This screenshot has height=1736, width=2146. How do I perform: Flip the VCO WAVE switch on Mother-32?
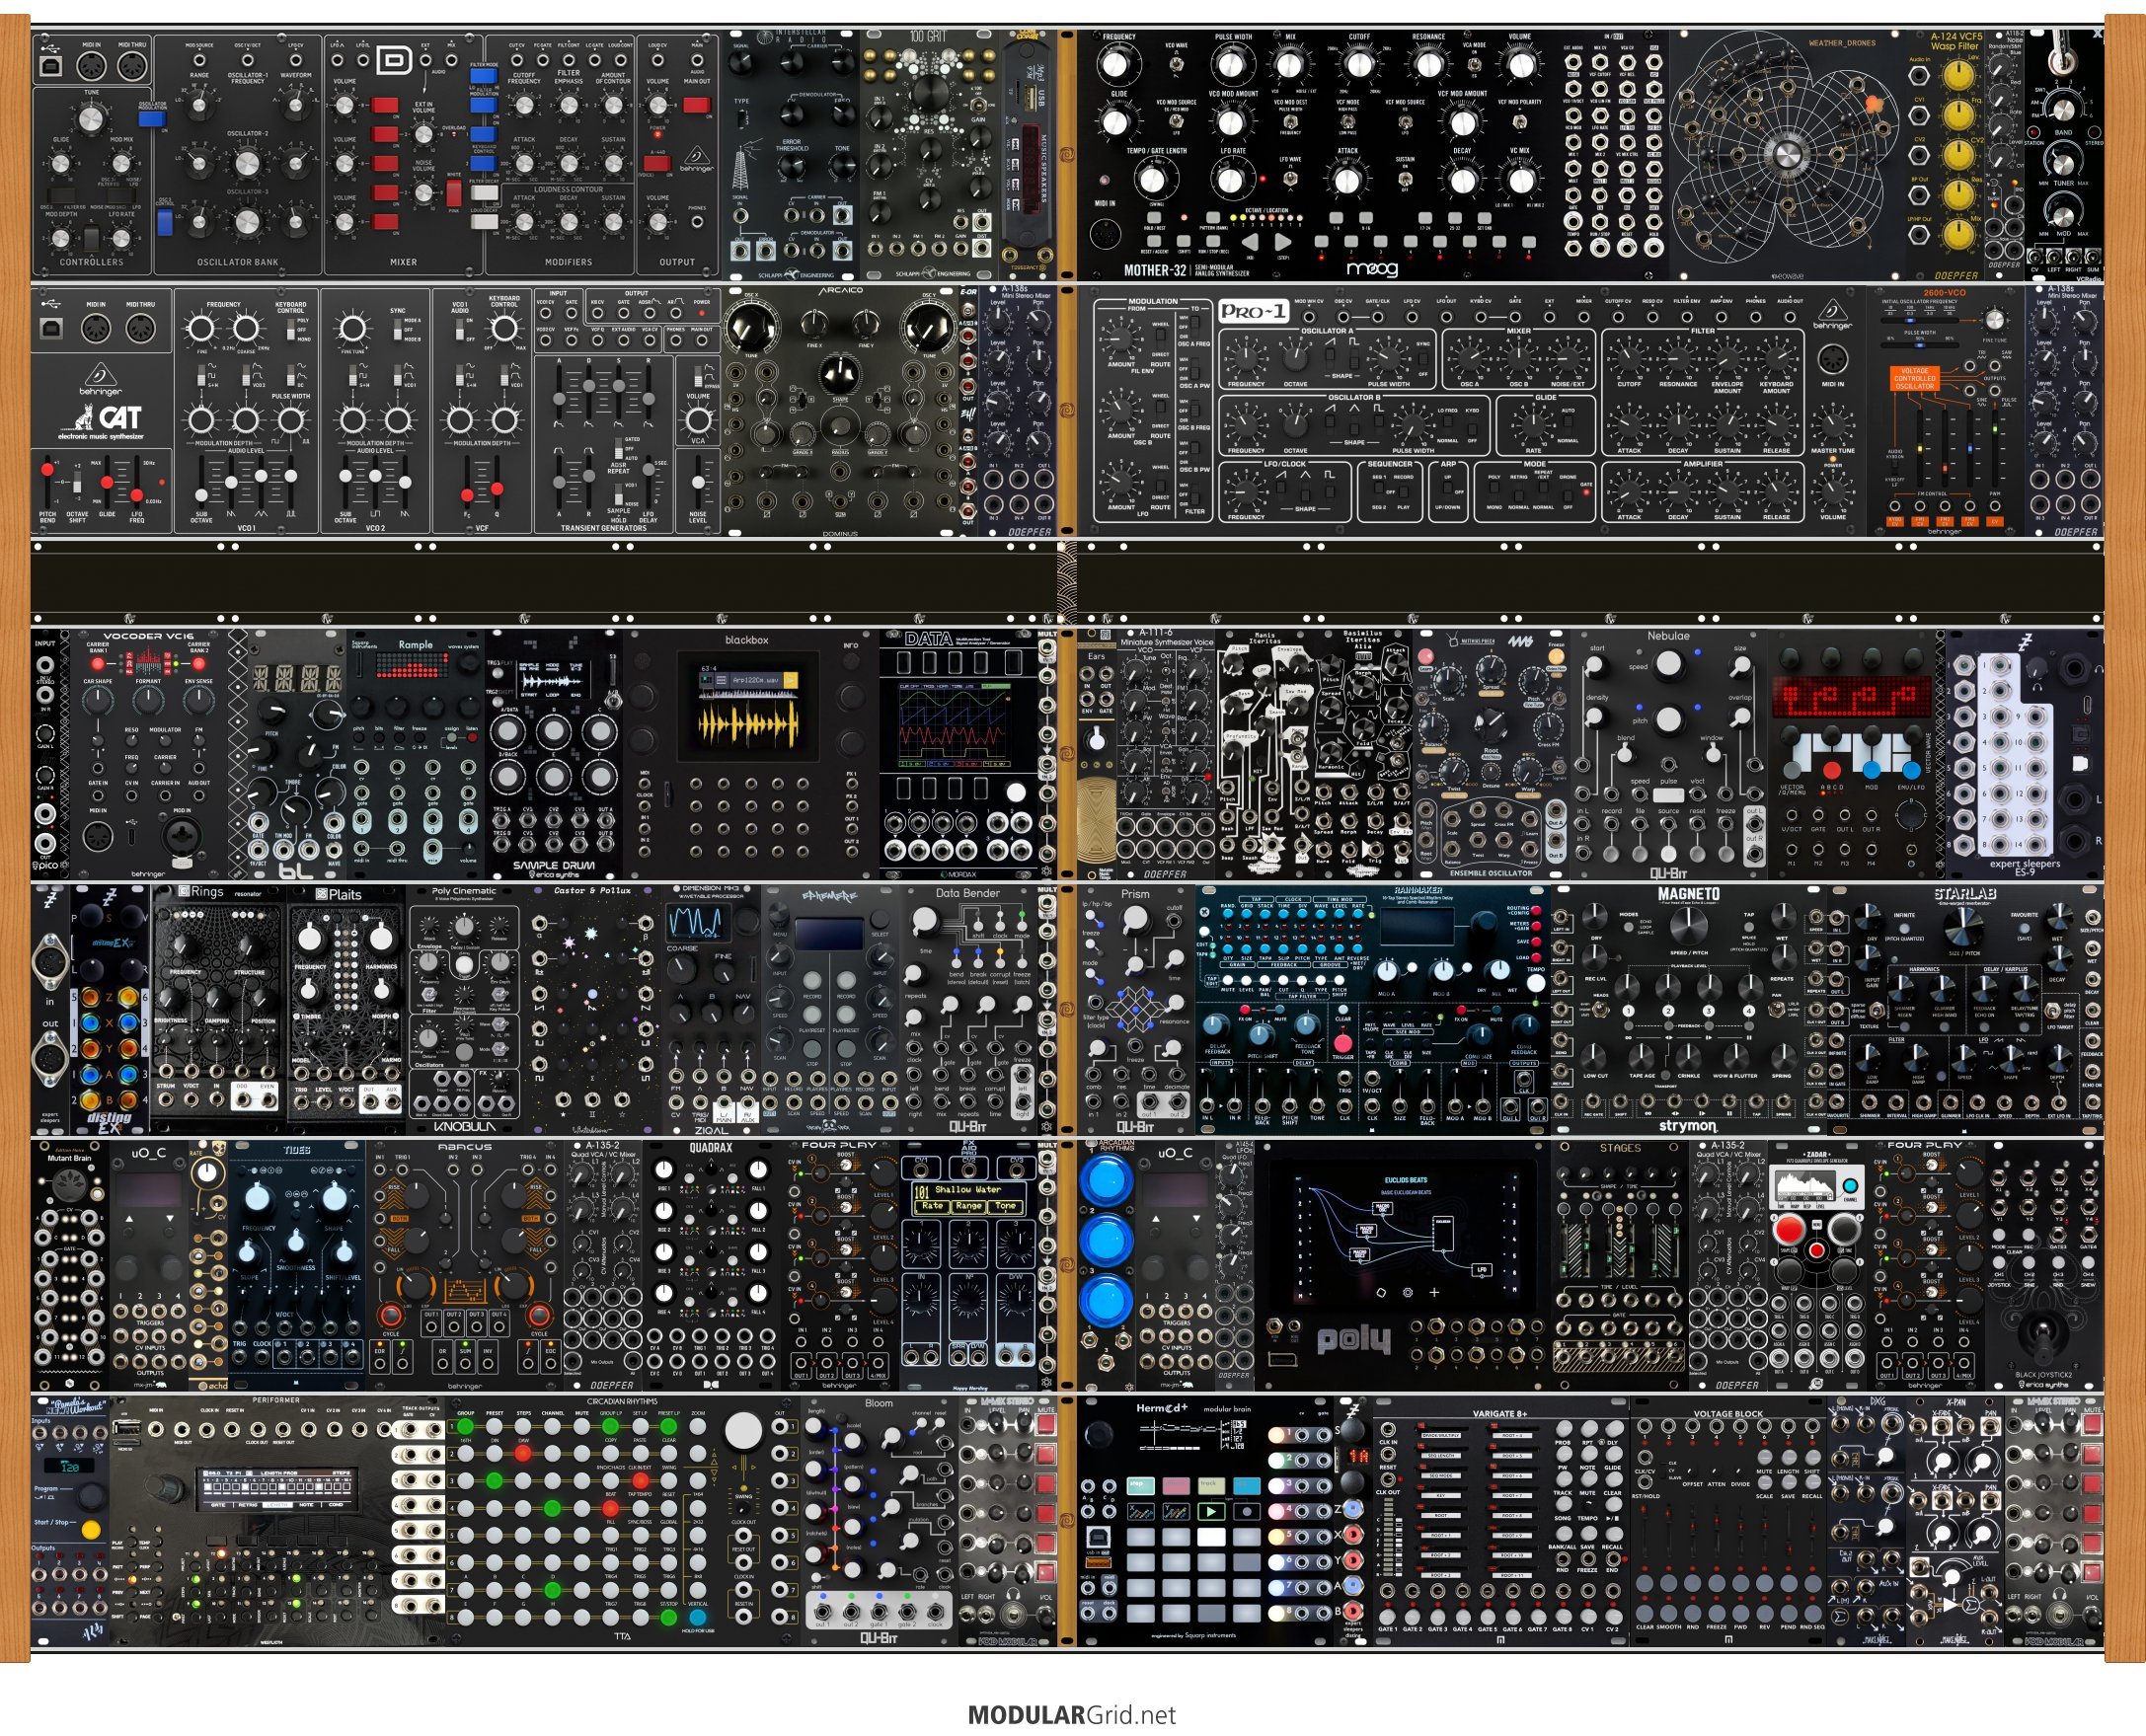click(x=1177, y=65)
